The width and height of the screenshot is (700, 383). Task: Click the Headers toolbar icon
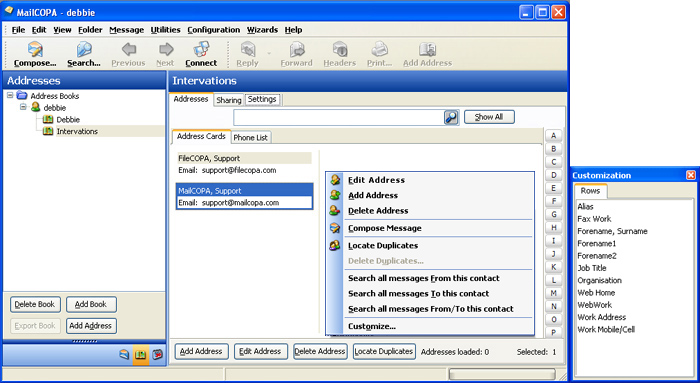pos(340,49)
